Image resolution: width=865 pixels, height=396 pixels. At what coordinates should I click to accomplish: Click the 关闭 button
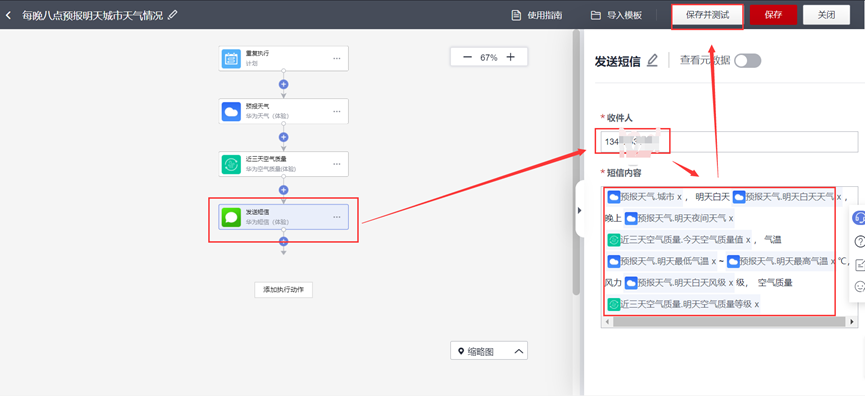(x=826, y=15)
